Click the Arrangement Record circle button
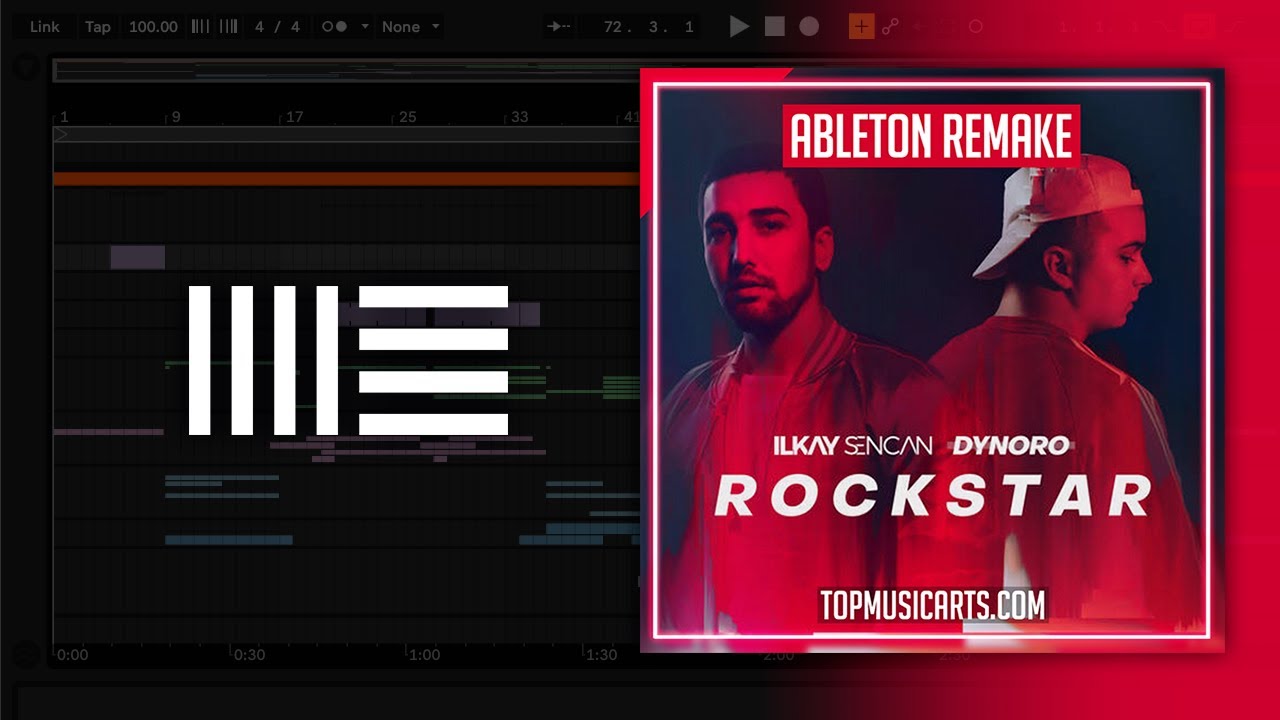Viewport: 1280px width, 720px height. 809,27
